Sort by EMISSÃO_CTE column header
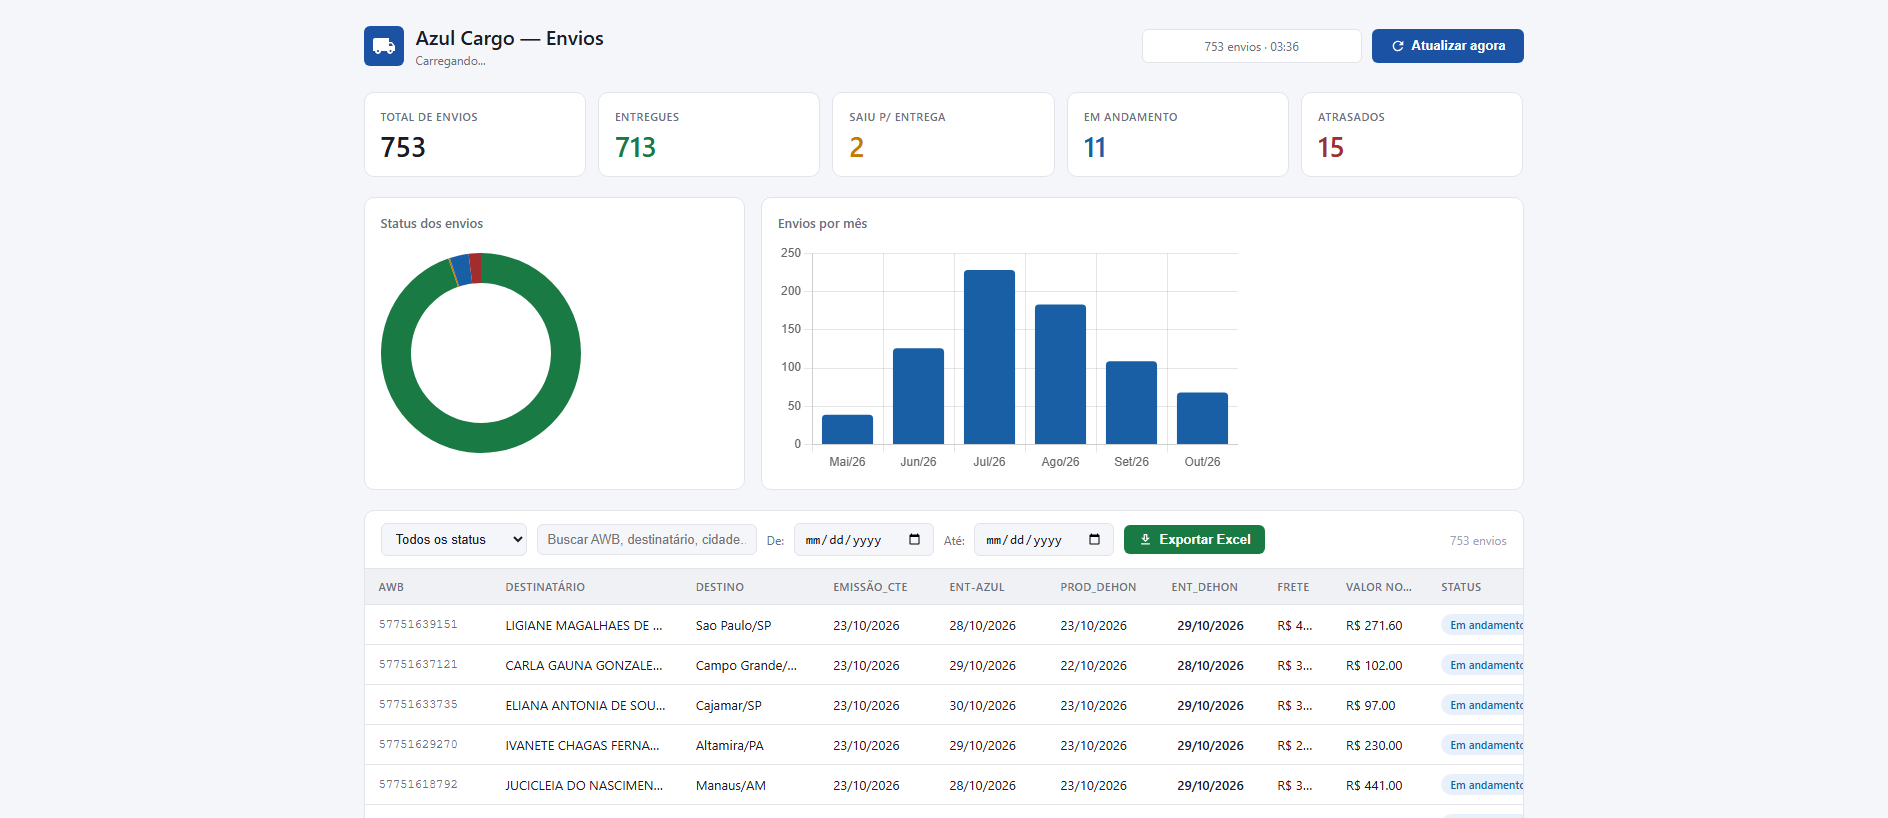This screenshot has height=818, width=1888. 870,588
